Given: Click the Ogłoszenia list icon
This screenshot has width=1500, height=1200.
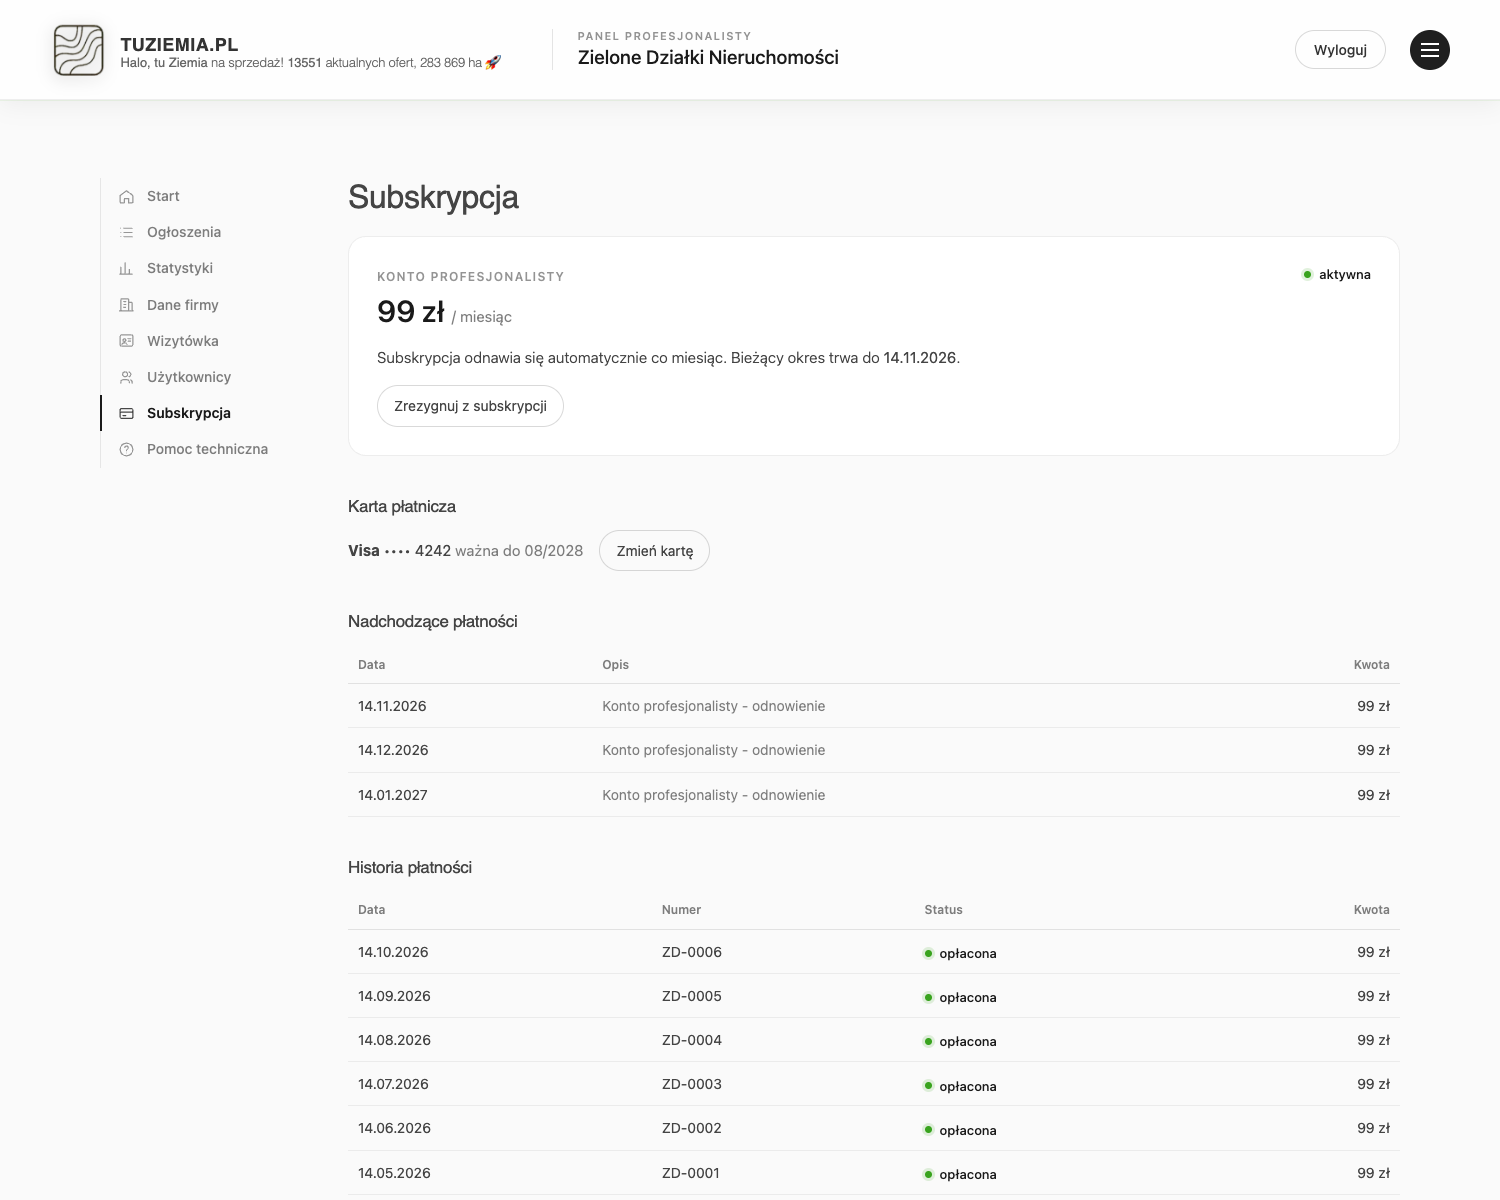Looking at the screenshot, I should (126, 233).
